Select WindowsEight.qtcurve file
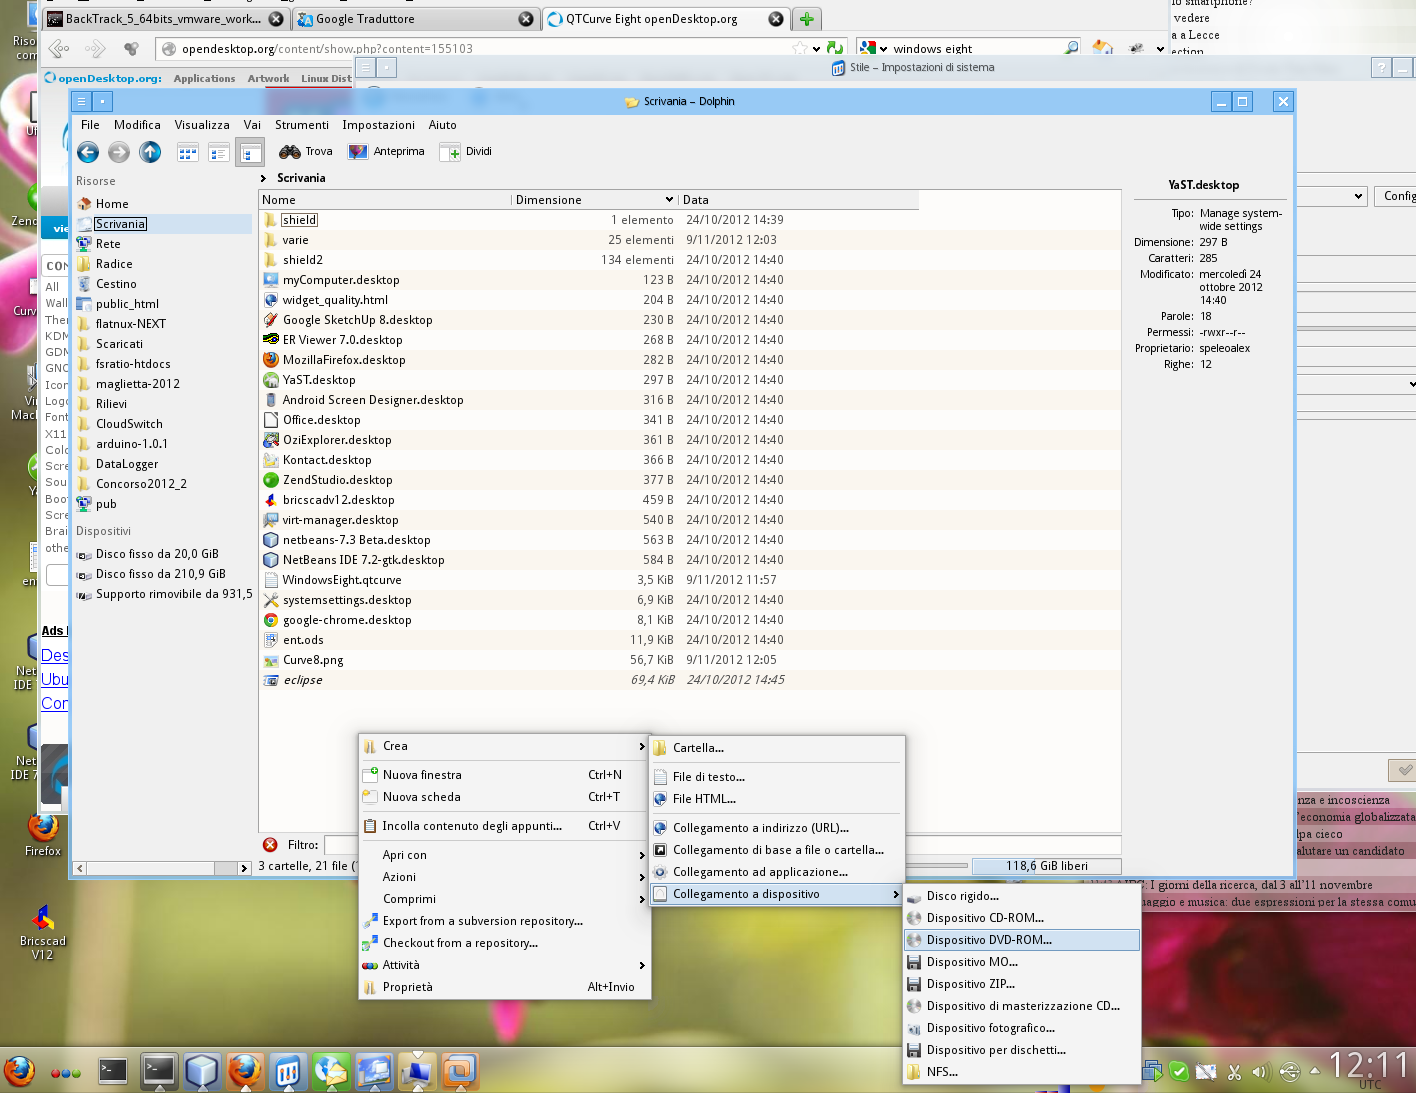This screenshot has width=1416, height=1093. point(342,580)
